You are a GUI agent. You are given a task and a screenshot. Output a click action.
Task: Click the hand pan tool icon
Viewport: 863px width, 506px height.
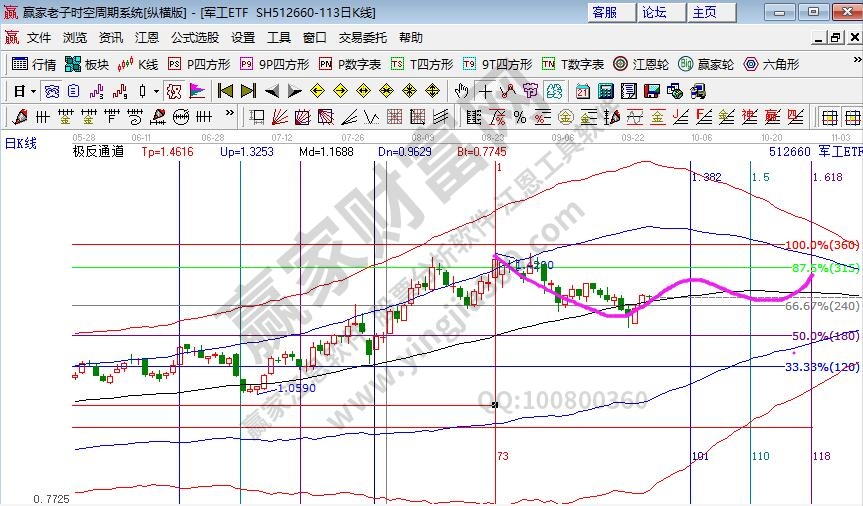pyautogui.click(x=462, y=91)
